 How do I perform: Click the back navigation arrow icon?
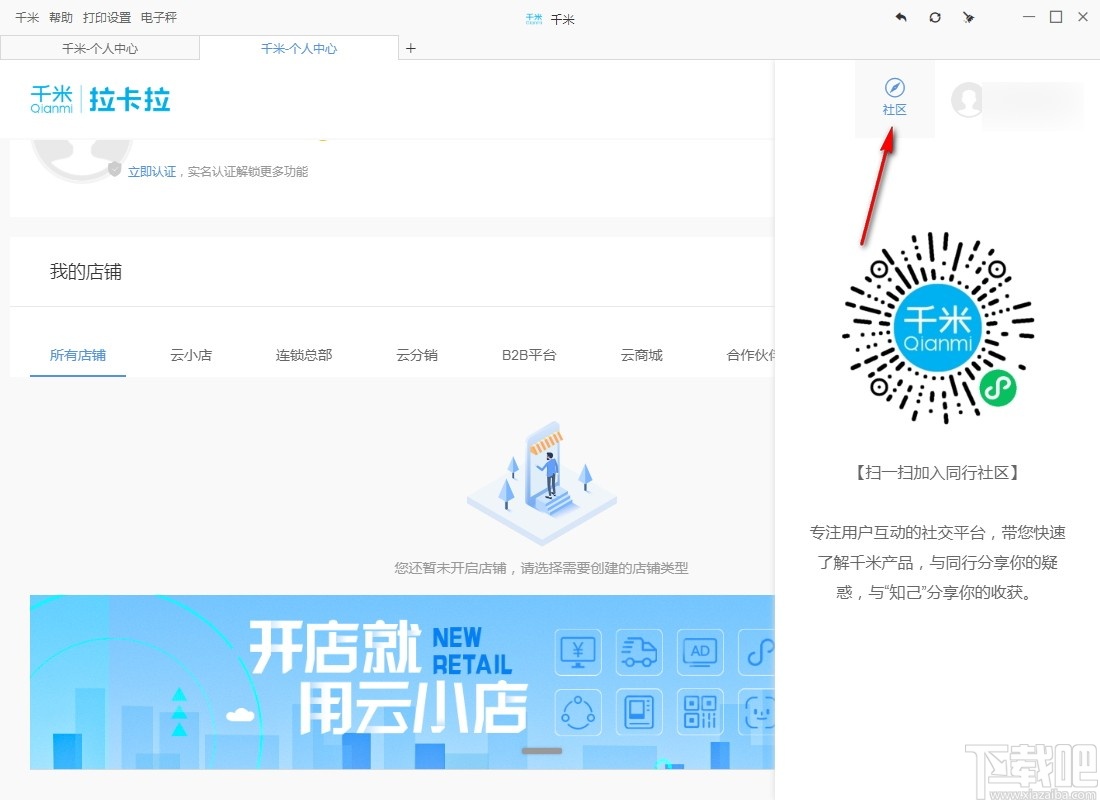click(x=901, y=17)
